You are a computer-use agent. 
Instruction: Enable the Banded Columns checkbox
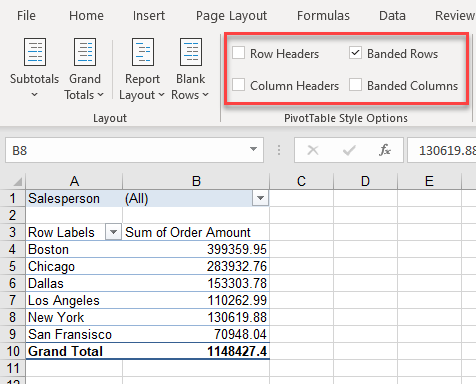click(x=355, y=85)
